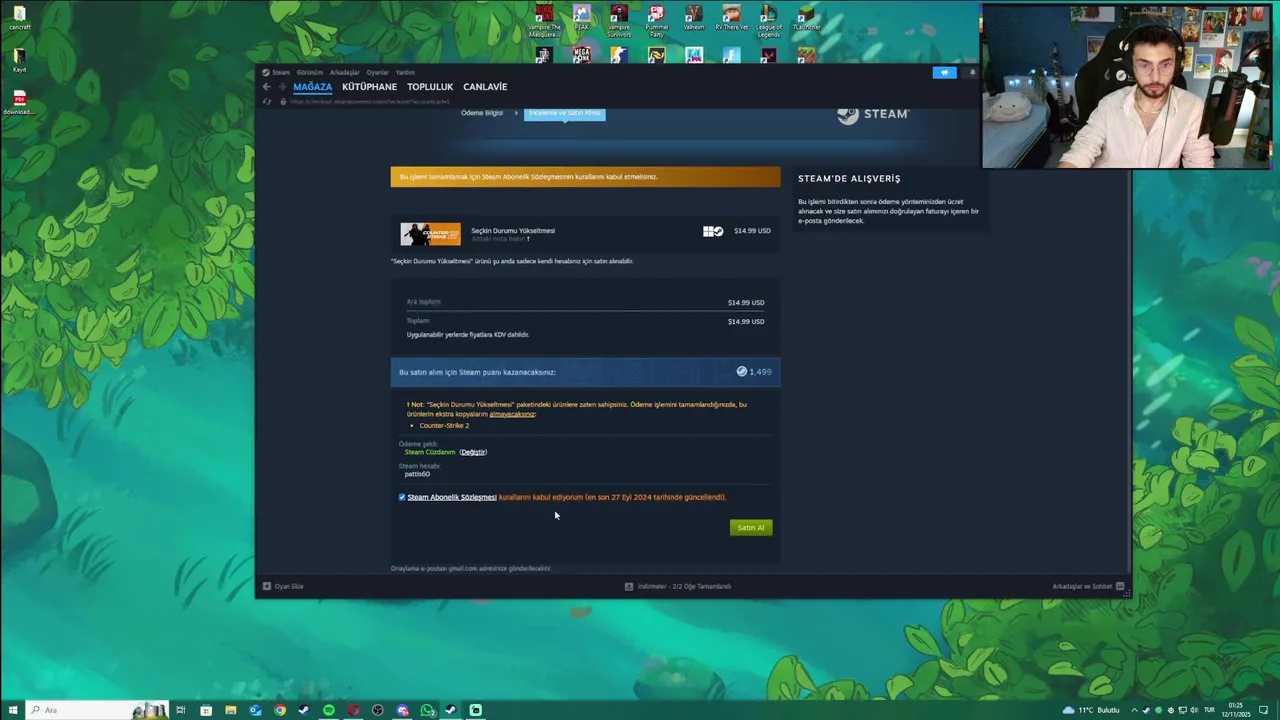1280x720 pixels.
Task: Open the Kayıt desktop icon
Action: [19, 60]
